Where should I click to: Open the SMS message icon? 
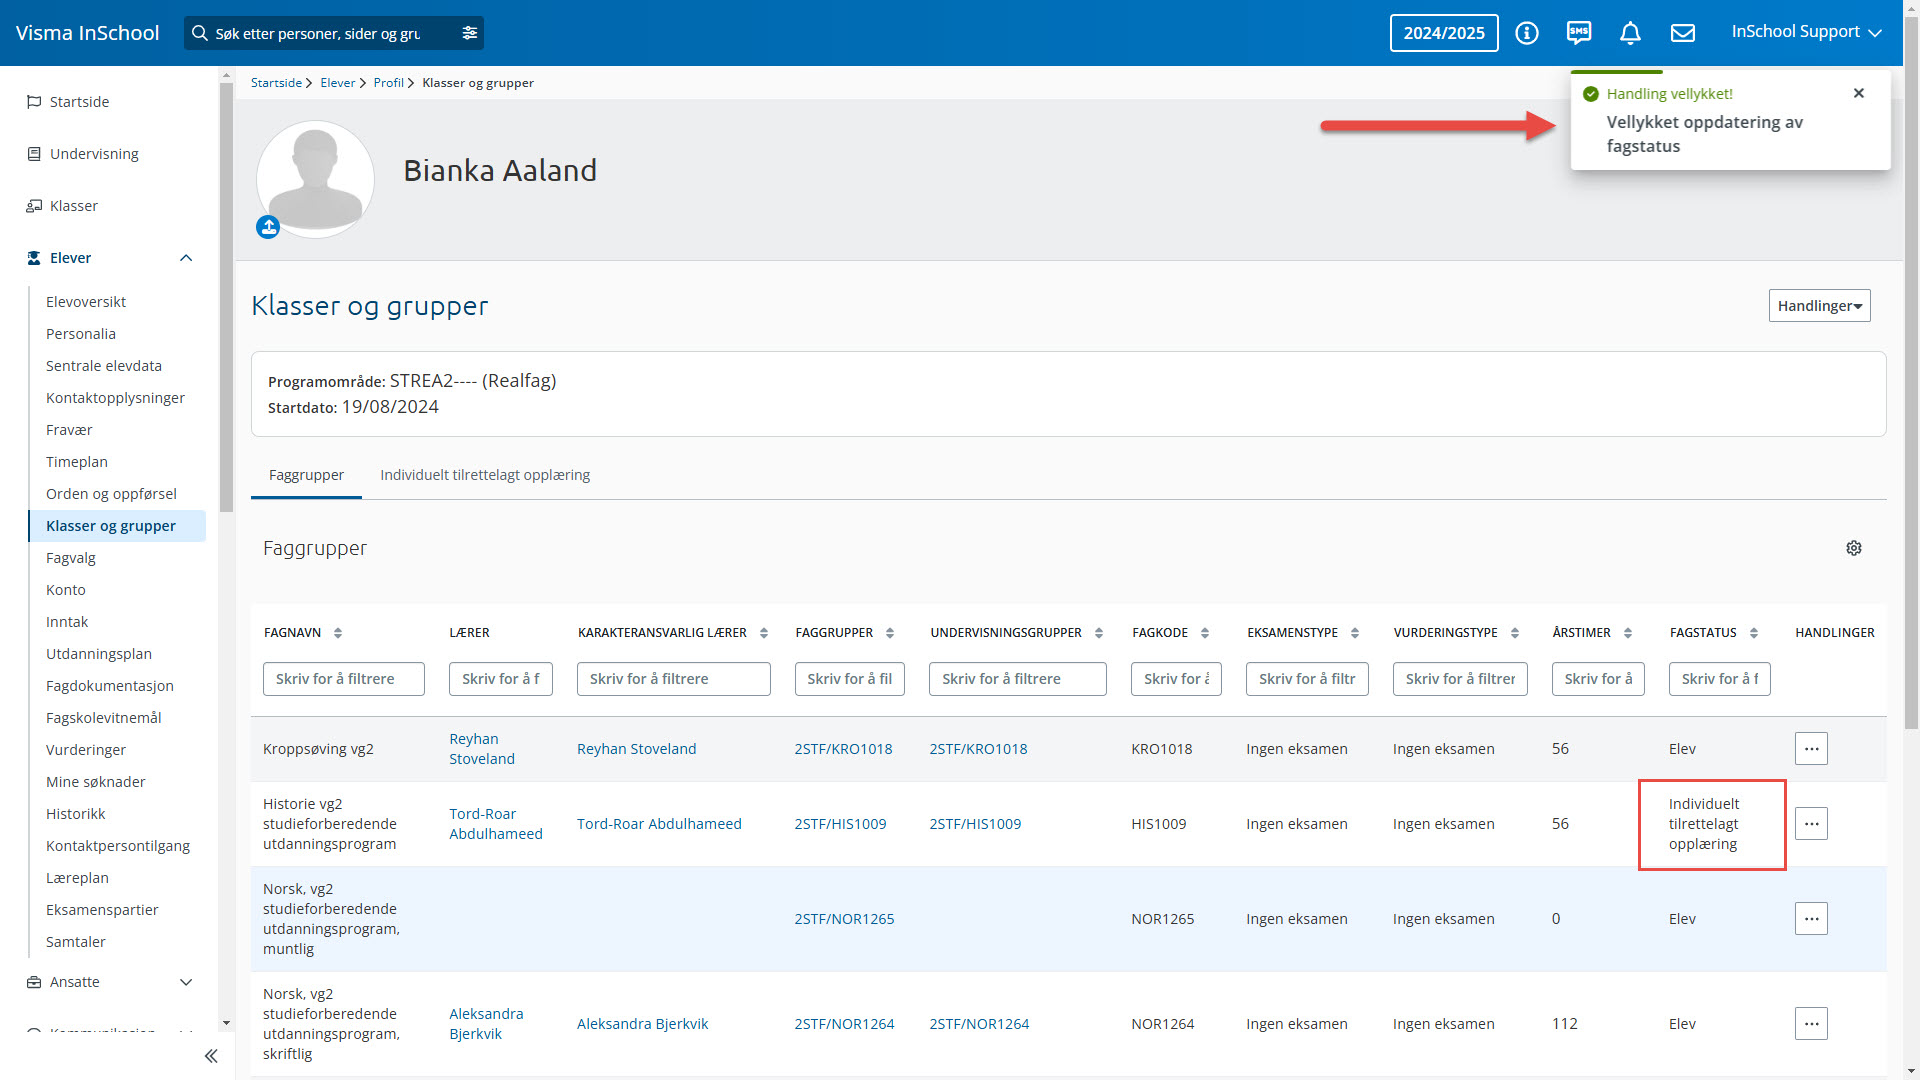pyautogui.click(x=1579, y=33)
